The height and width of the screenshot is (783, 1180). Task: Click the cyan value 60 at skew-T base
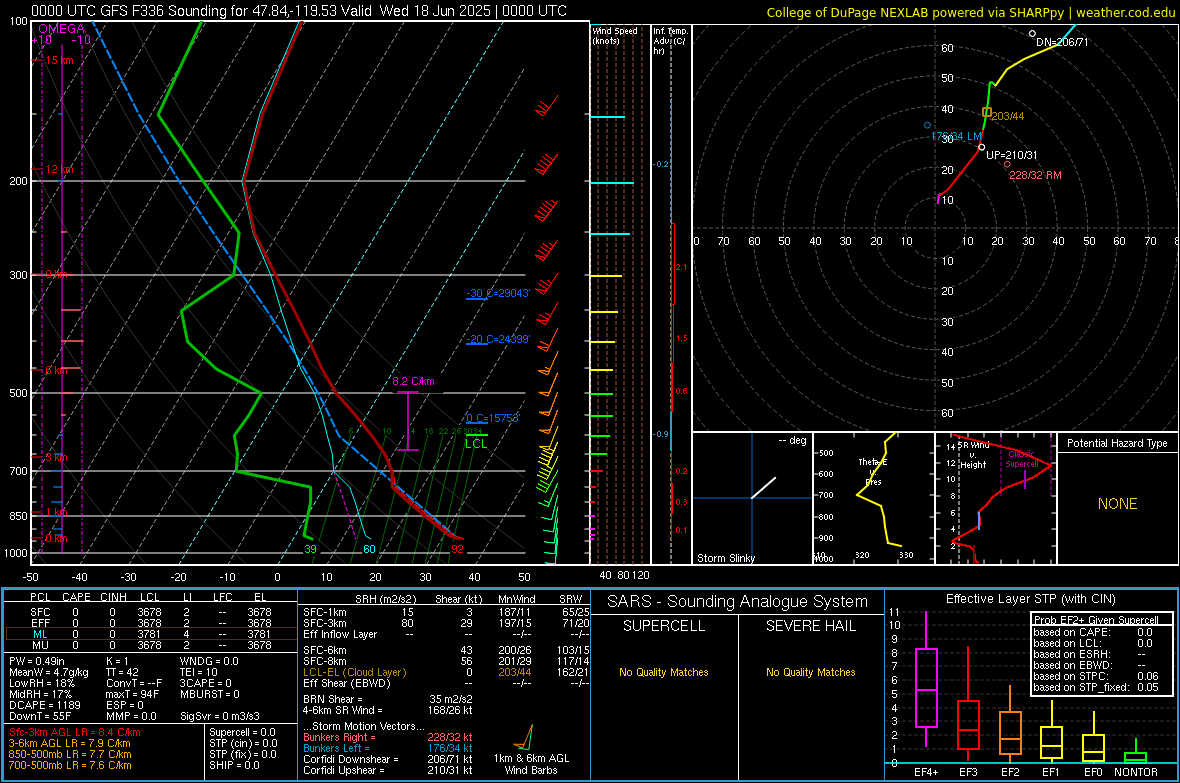click(x=369, y=549)
